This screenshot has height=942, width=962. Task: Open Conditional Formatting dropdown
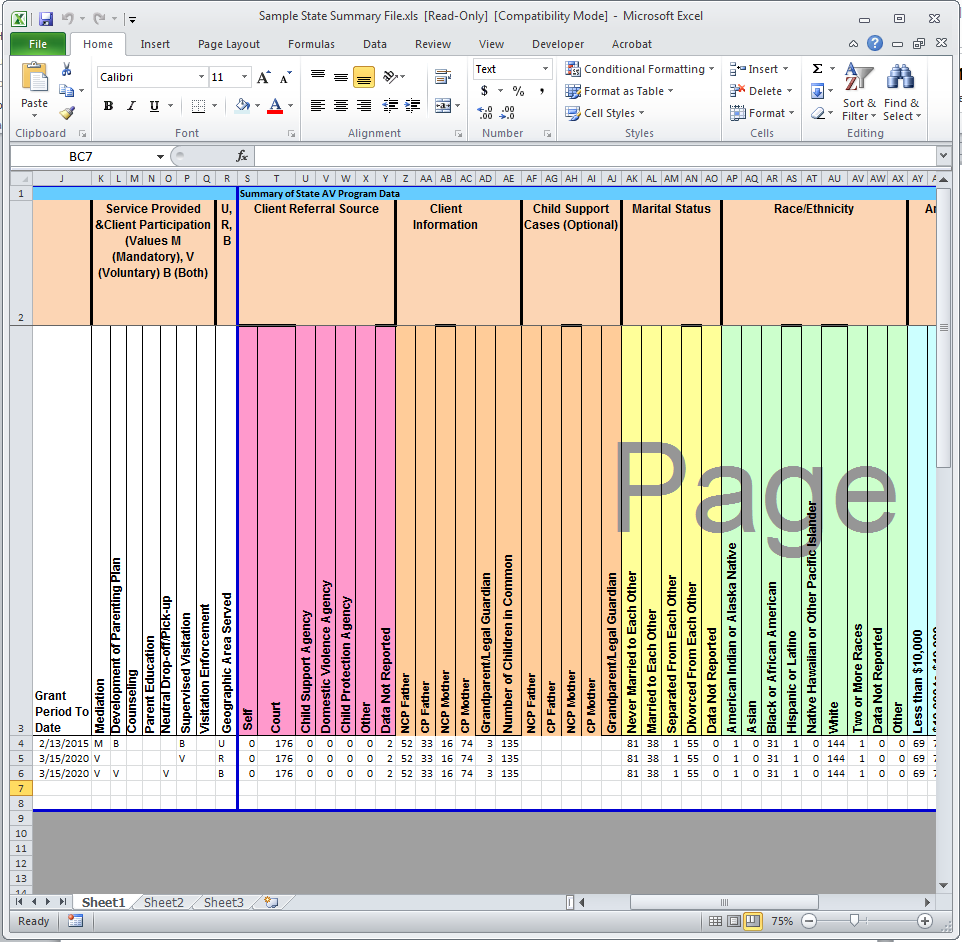tap(640, 69)
